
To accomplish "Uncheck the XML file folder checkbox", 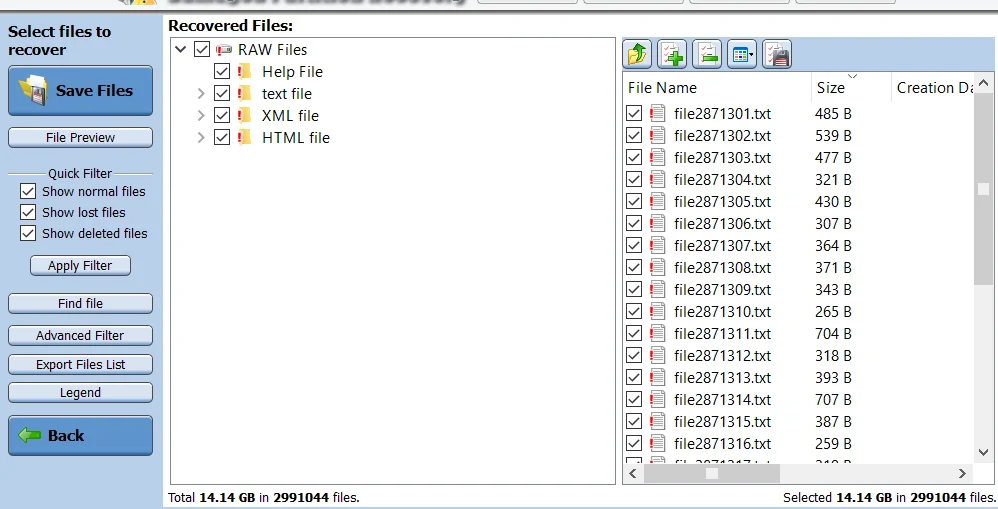I will point(221,115).
